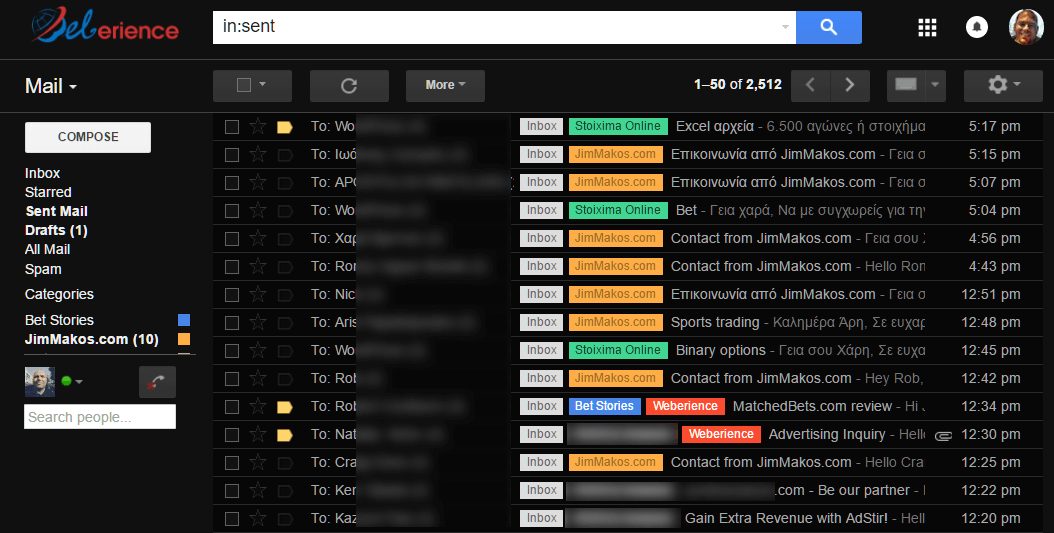
Task: Star the Binary options email
Action: 258,351
